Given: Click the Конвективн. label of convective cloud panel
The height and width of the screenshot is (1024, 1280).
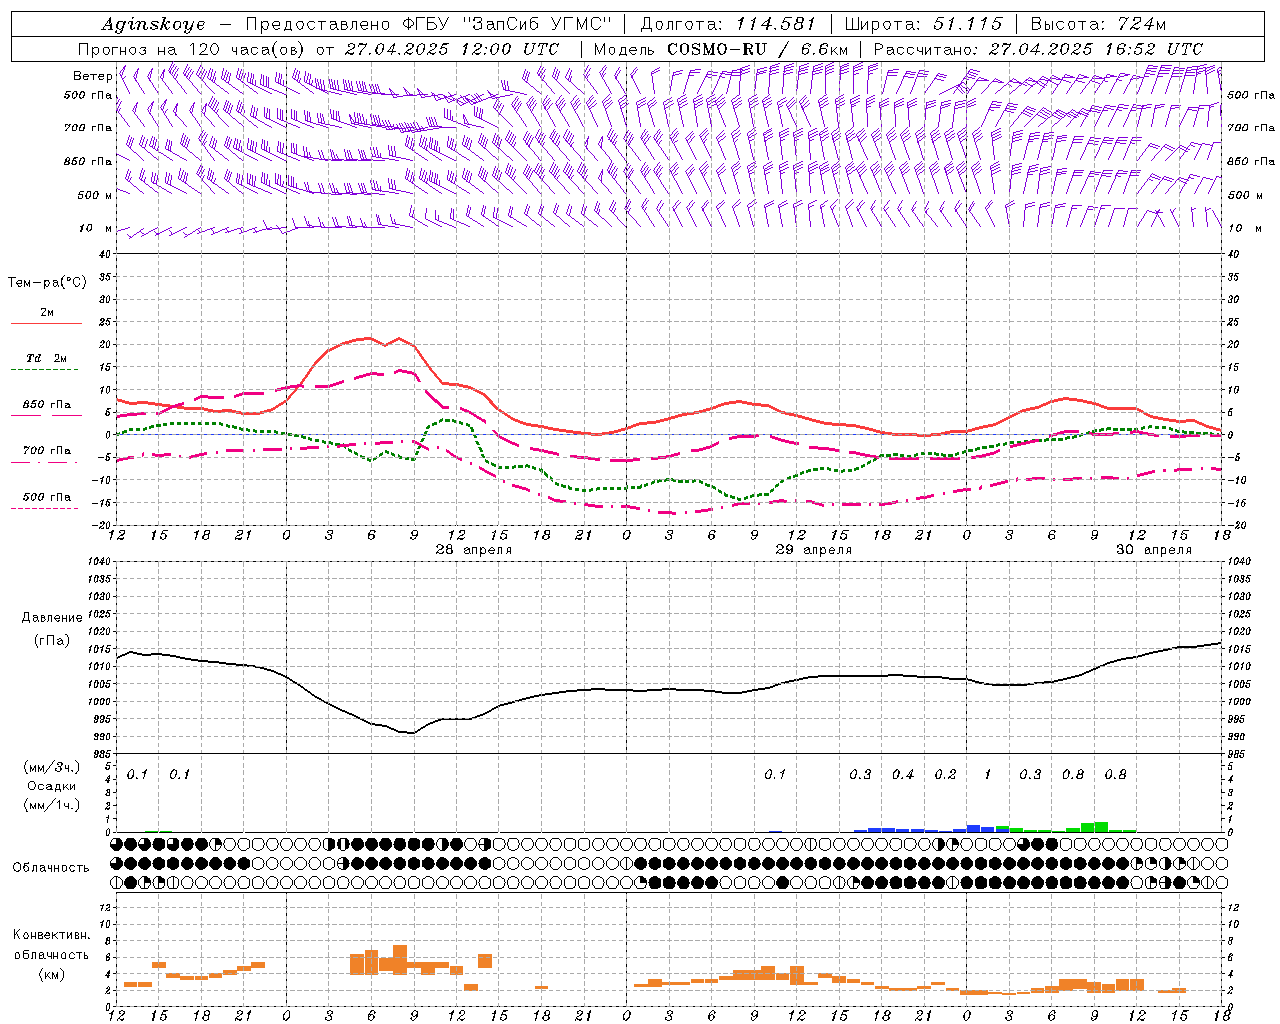Looking at the screenshot, I should tap(51, 935).
